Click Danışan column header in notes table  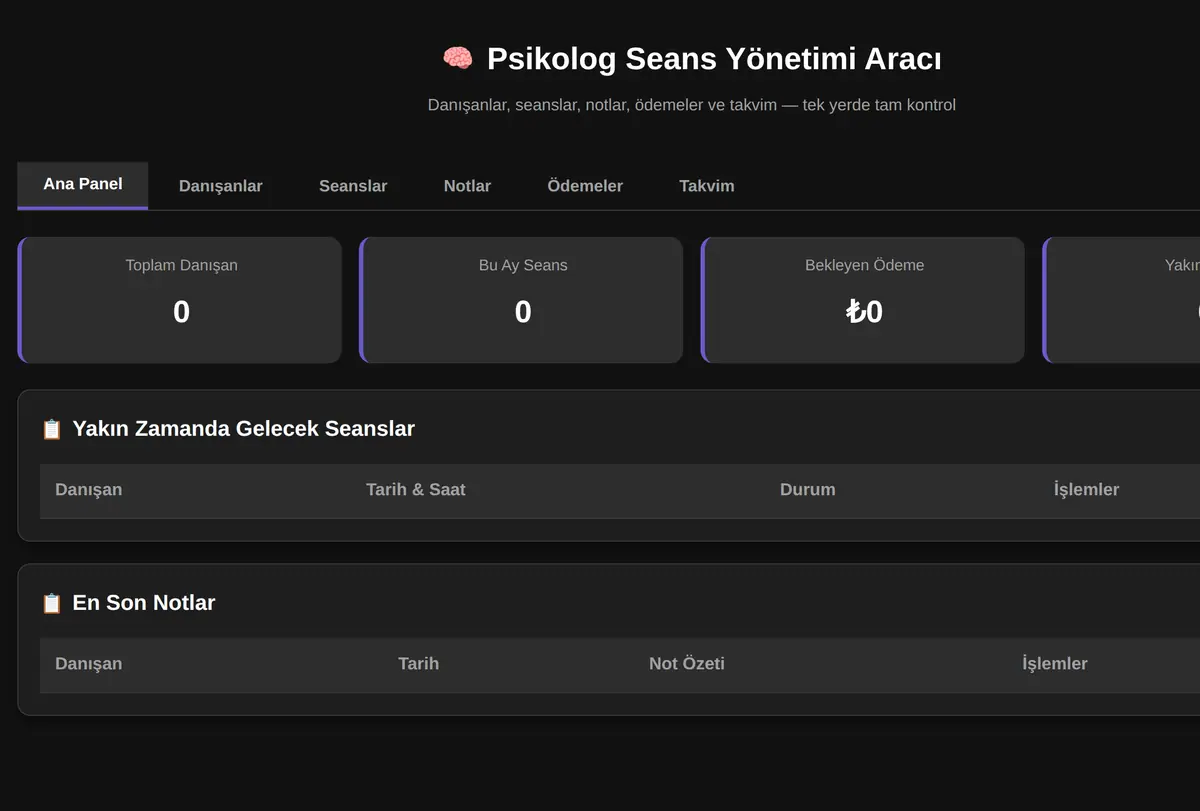click(89, 664)
